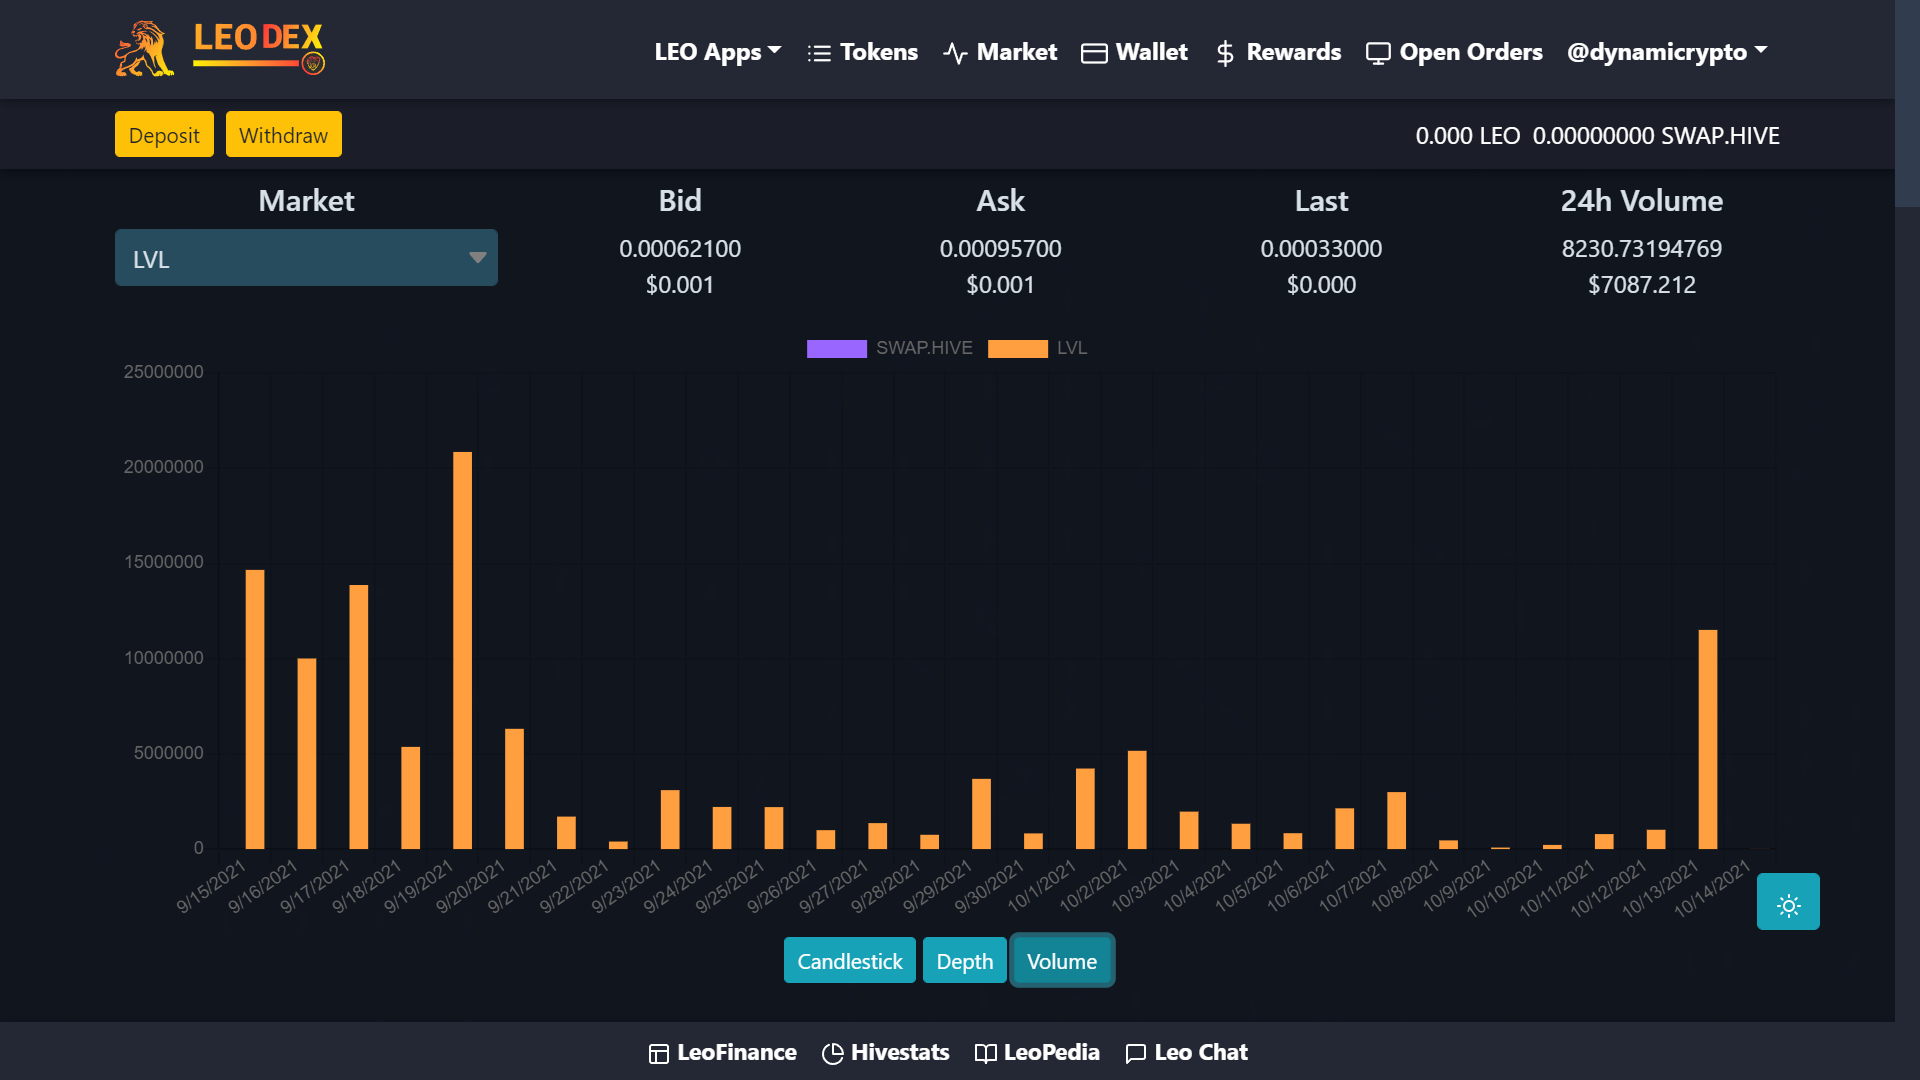The image size is (1920, 1080).
Task: Click the 9/29/2021 volume bar
Action: coord(981,814)
